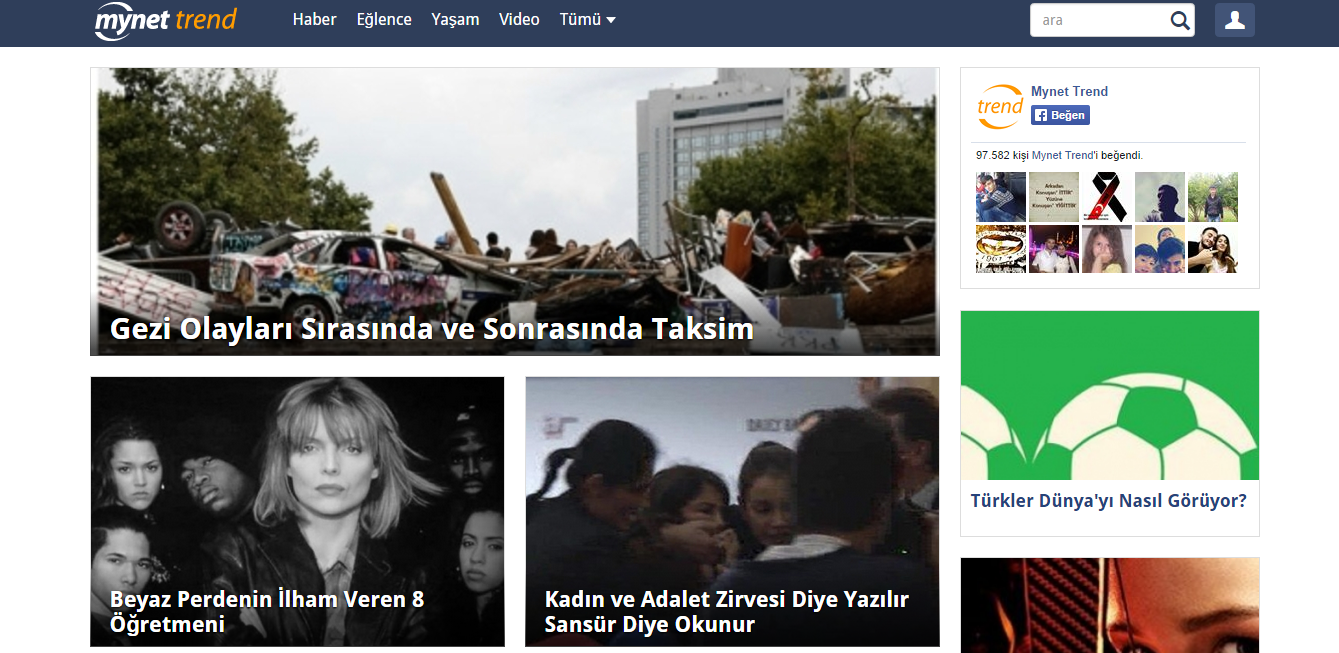1339x653 pixels.
Task: Click the green soccer ball thumbnail
Action: 1109,395
